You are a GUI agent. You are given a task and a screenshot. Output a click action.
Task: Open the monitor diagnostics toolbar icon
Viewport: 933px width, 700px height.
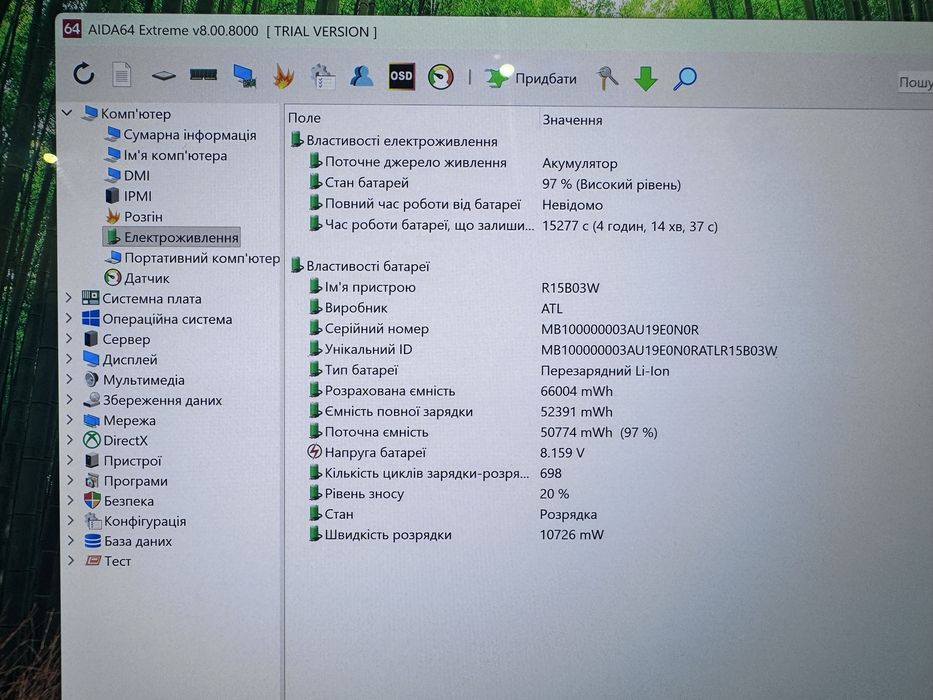tap(245, 76)
